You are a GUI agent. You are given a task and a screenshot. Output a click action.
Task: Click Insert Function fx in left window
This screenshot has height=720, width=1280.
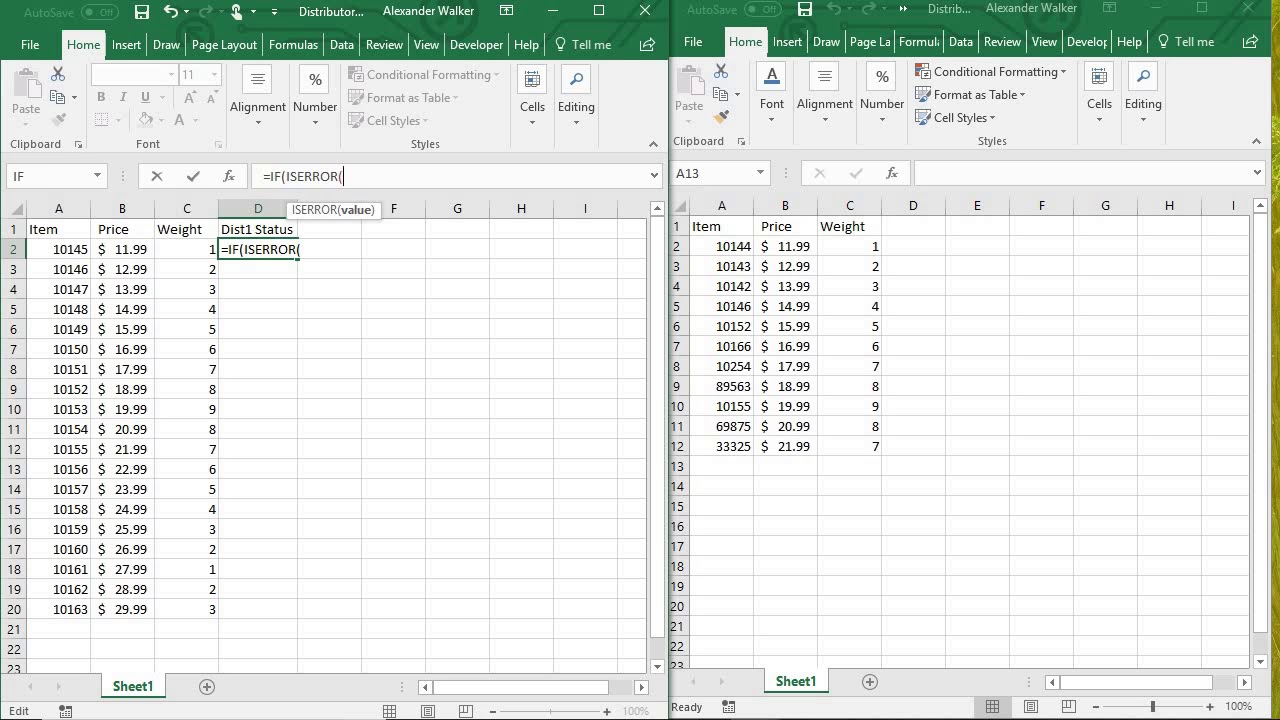(x=228, y=176)
